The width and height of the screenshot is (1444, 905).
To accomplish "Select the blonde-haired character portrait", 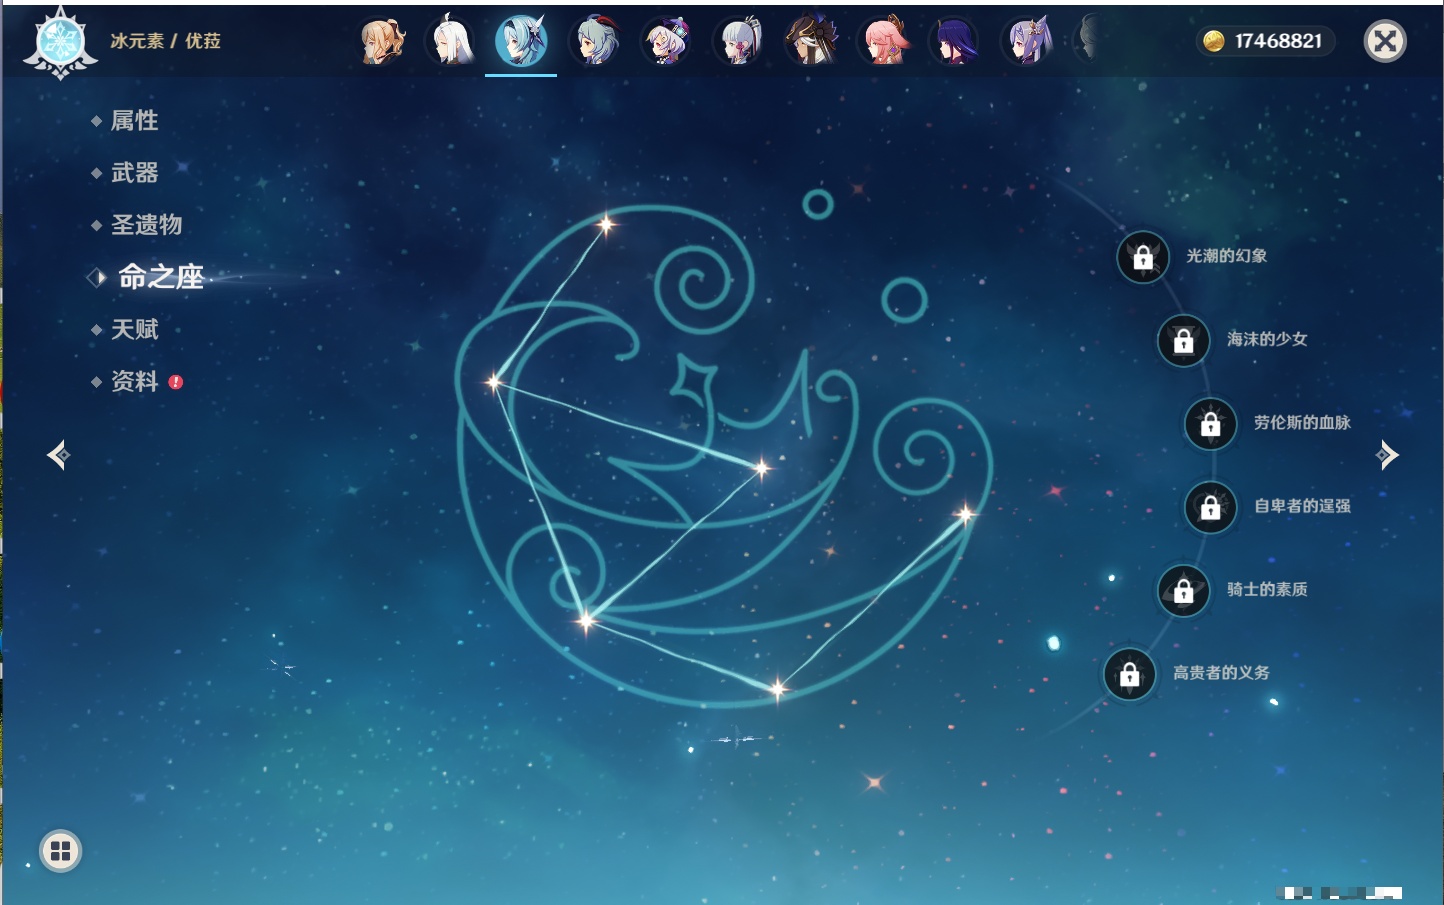I will (x=381, y=41).
